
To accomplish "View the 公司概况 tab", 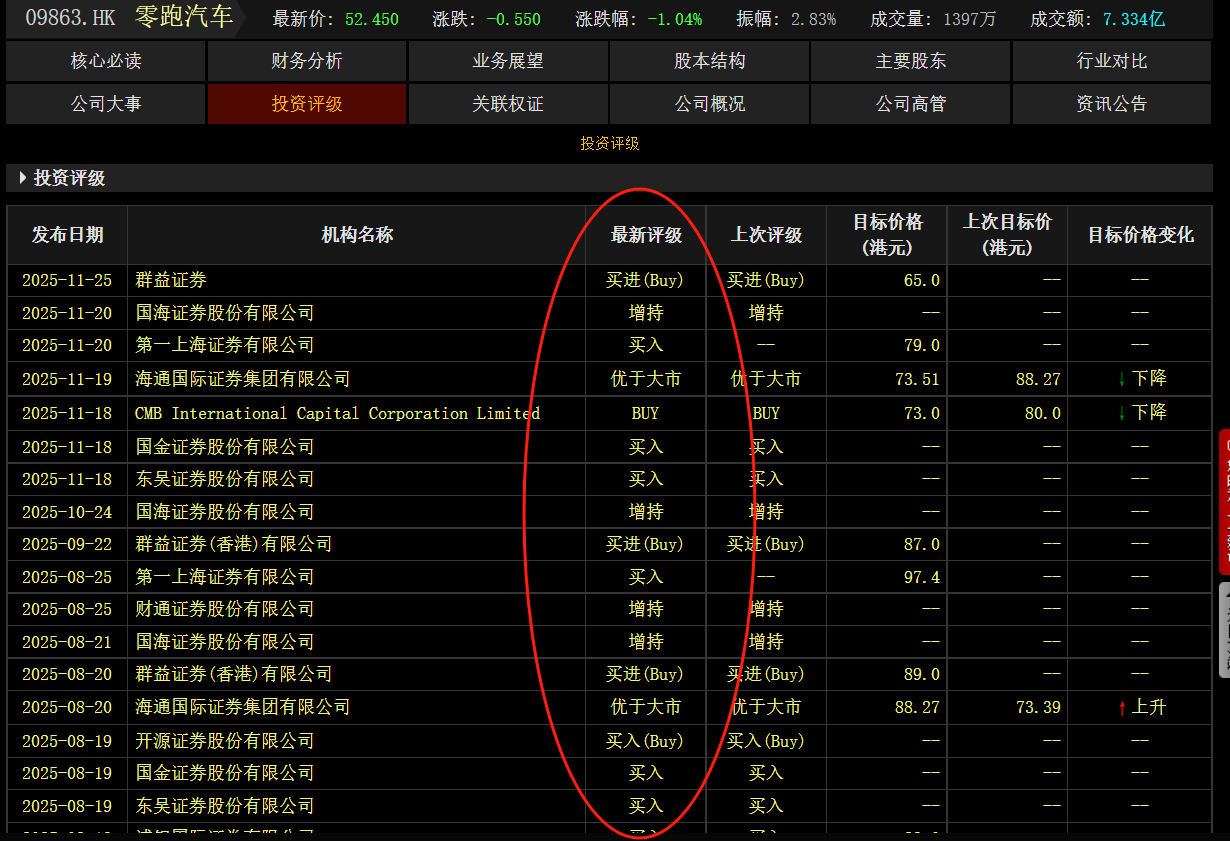I will tap(710, 104).
